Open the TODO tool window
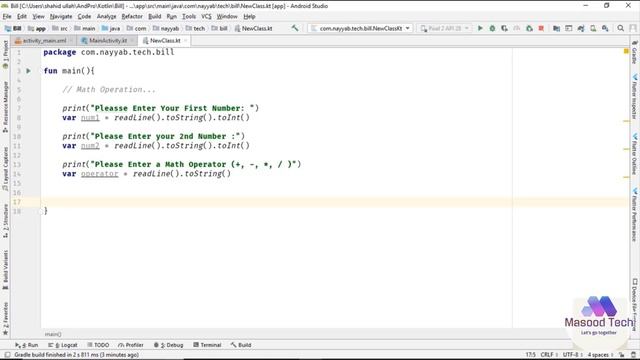The height and width of the screenshot is (360, 640). tap(98, 345)
